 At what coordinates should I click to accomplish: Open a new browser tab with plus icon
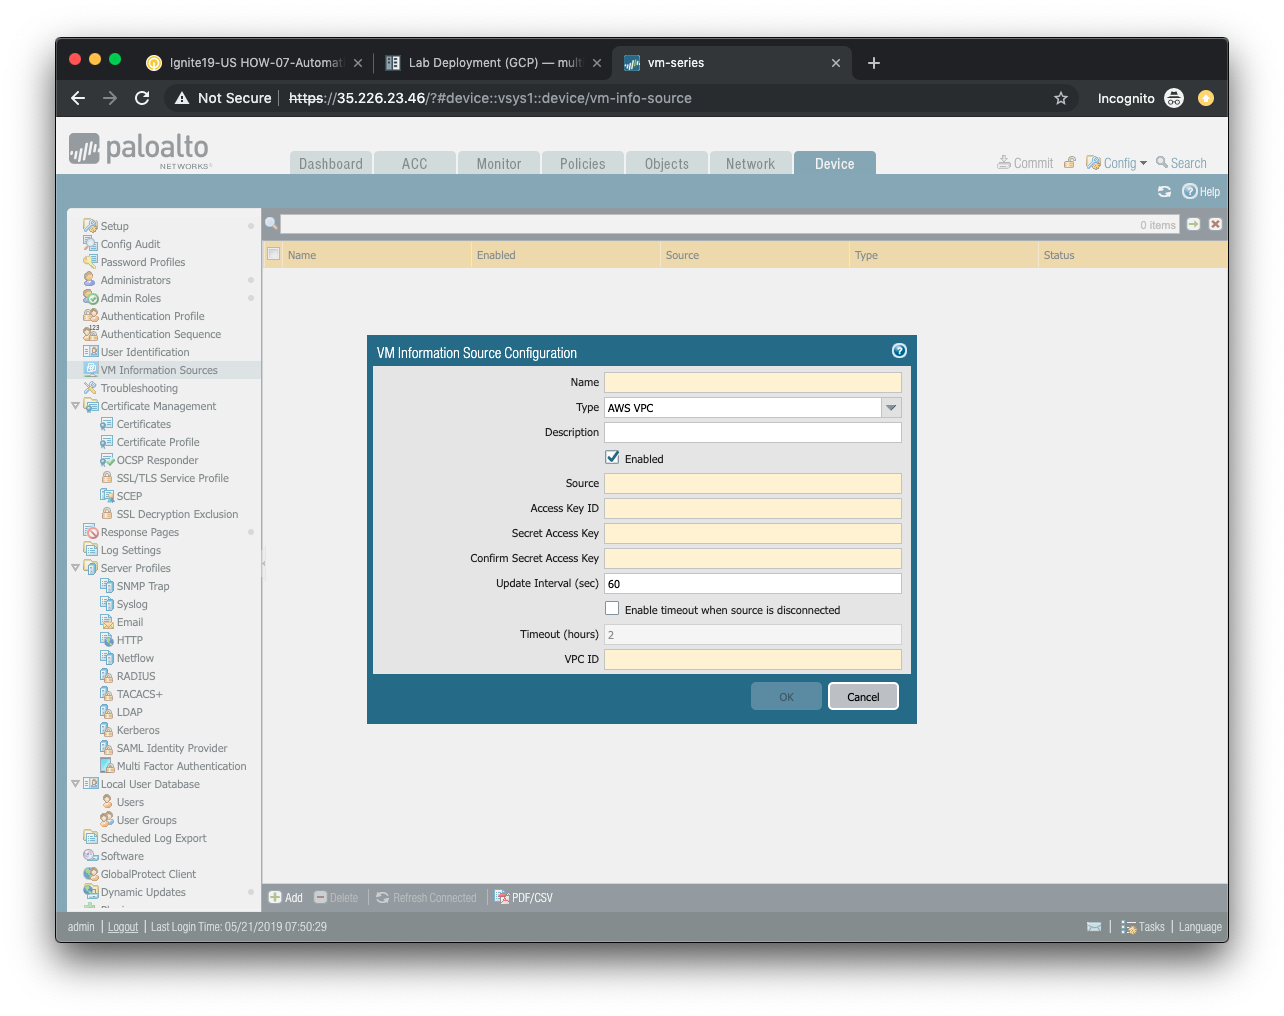(874, 63)
